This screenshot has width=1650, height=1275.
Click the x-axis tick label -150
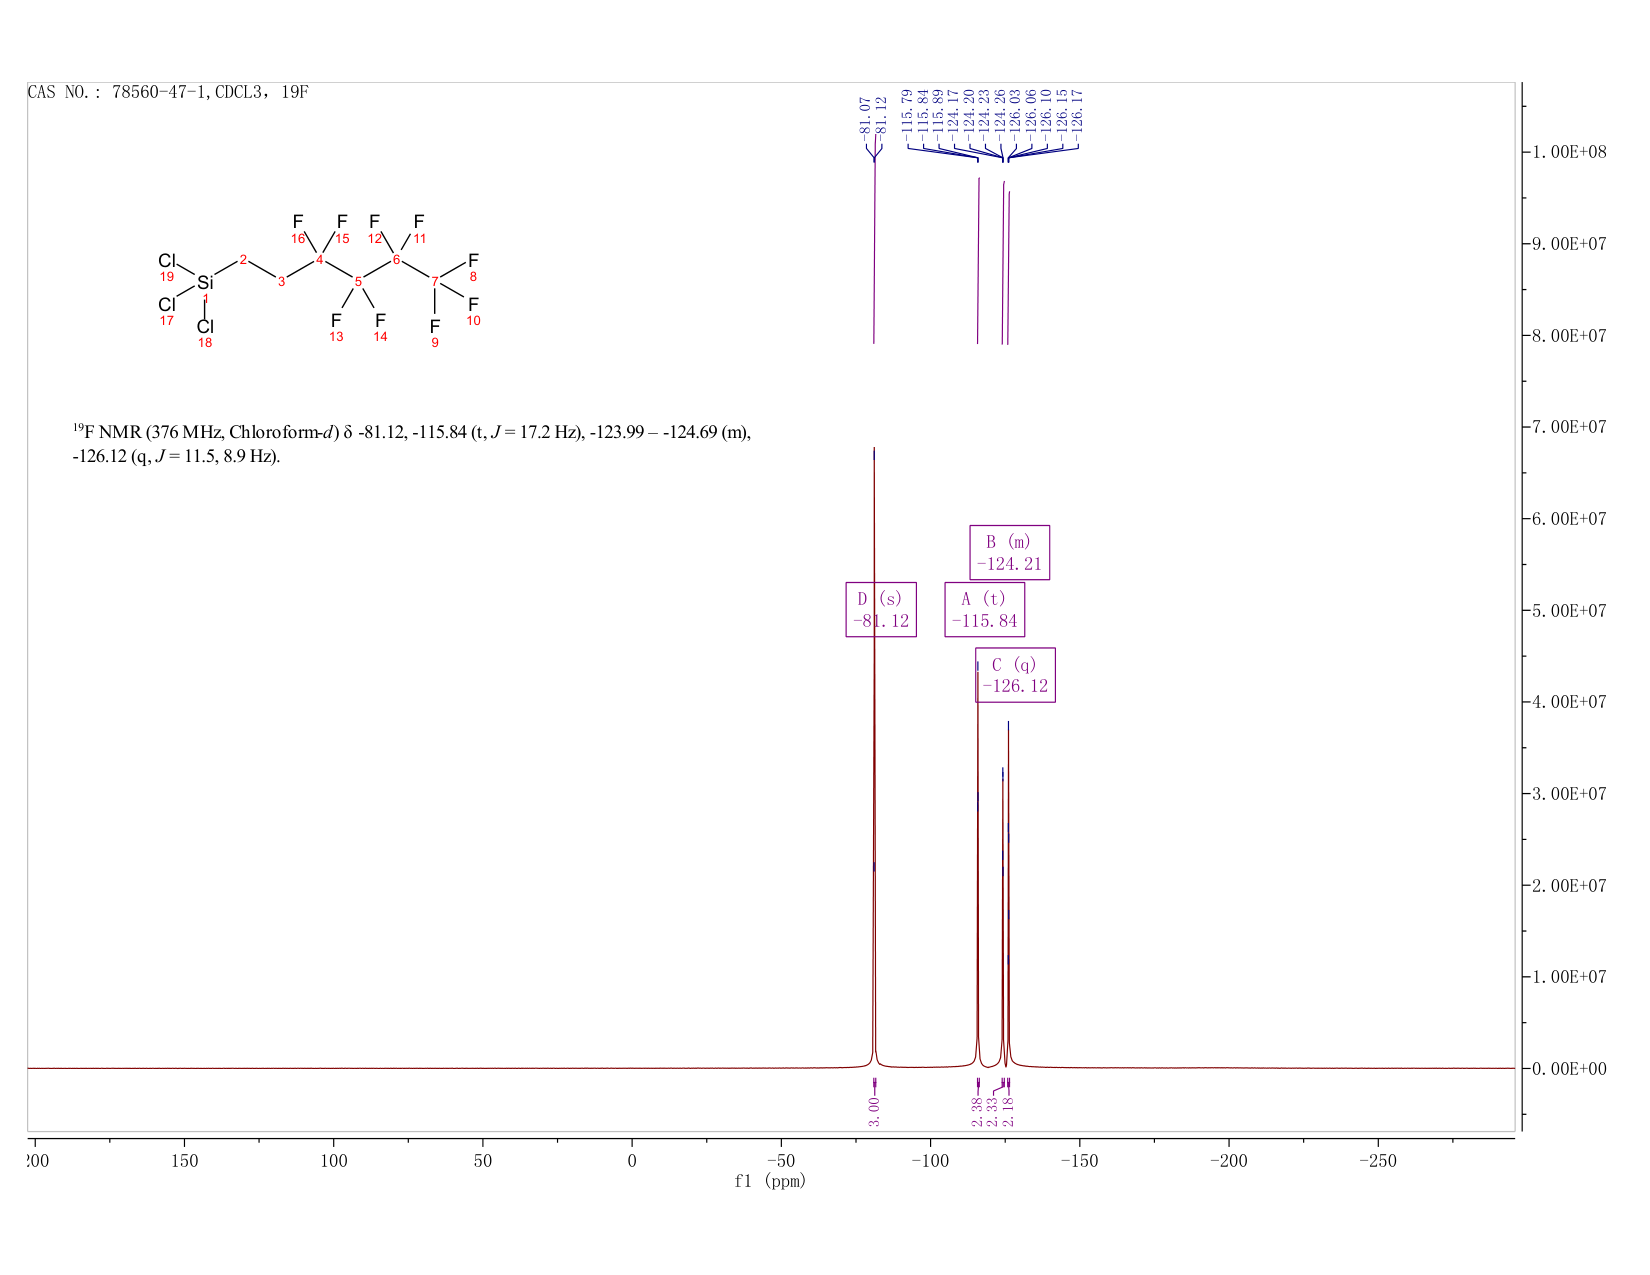[1079, 1161]
